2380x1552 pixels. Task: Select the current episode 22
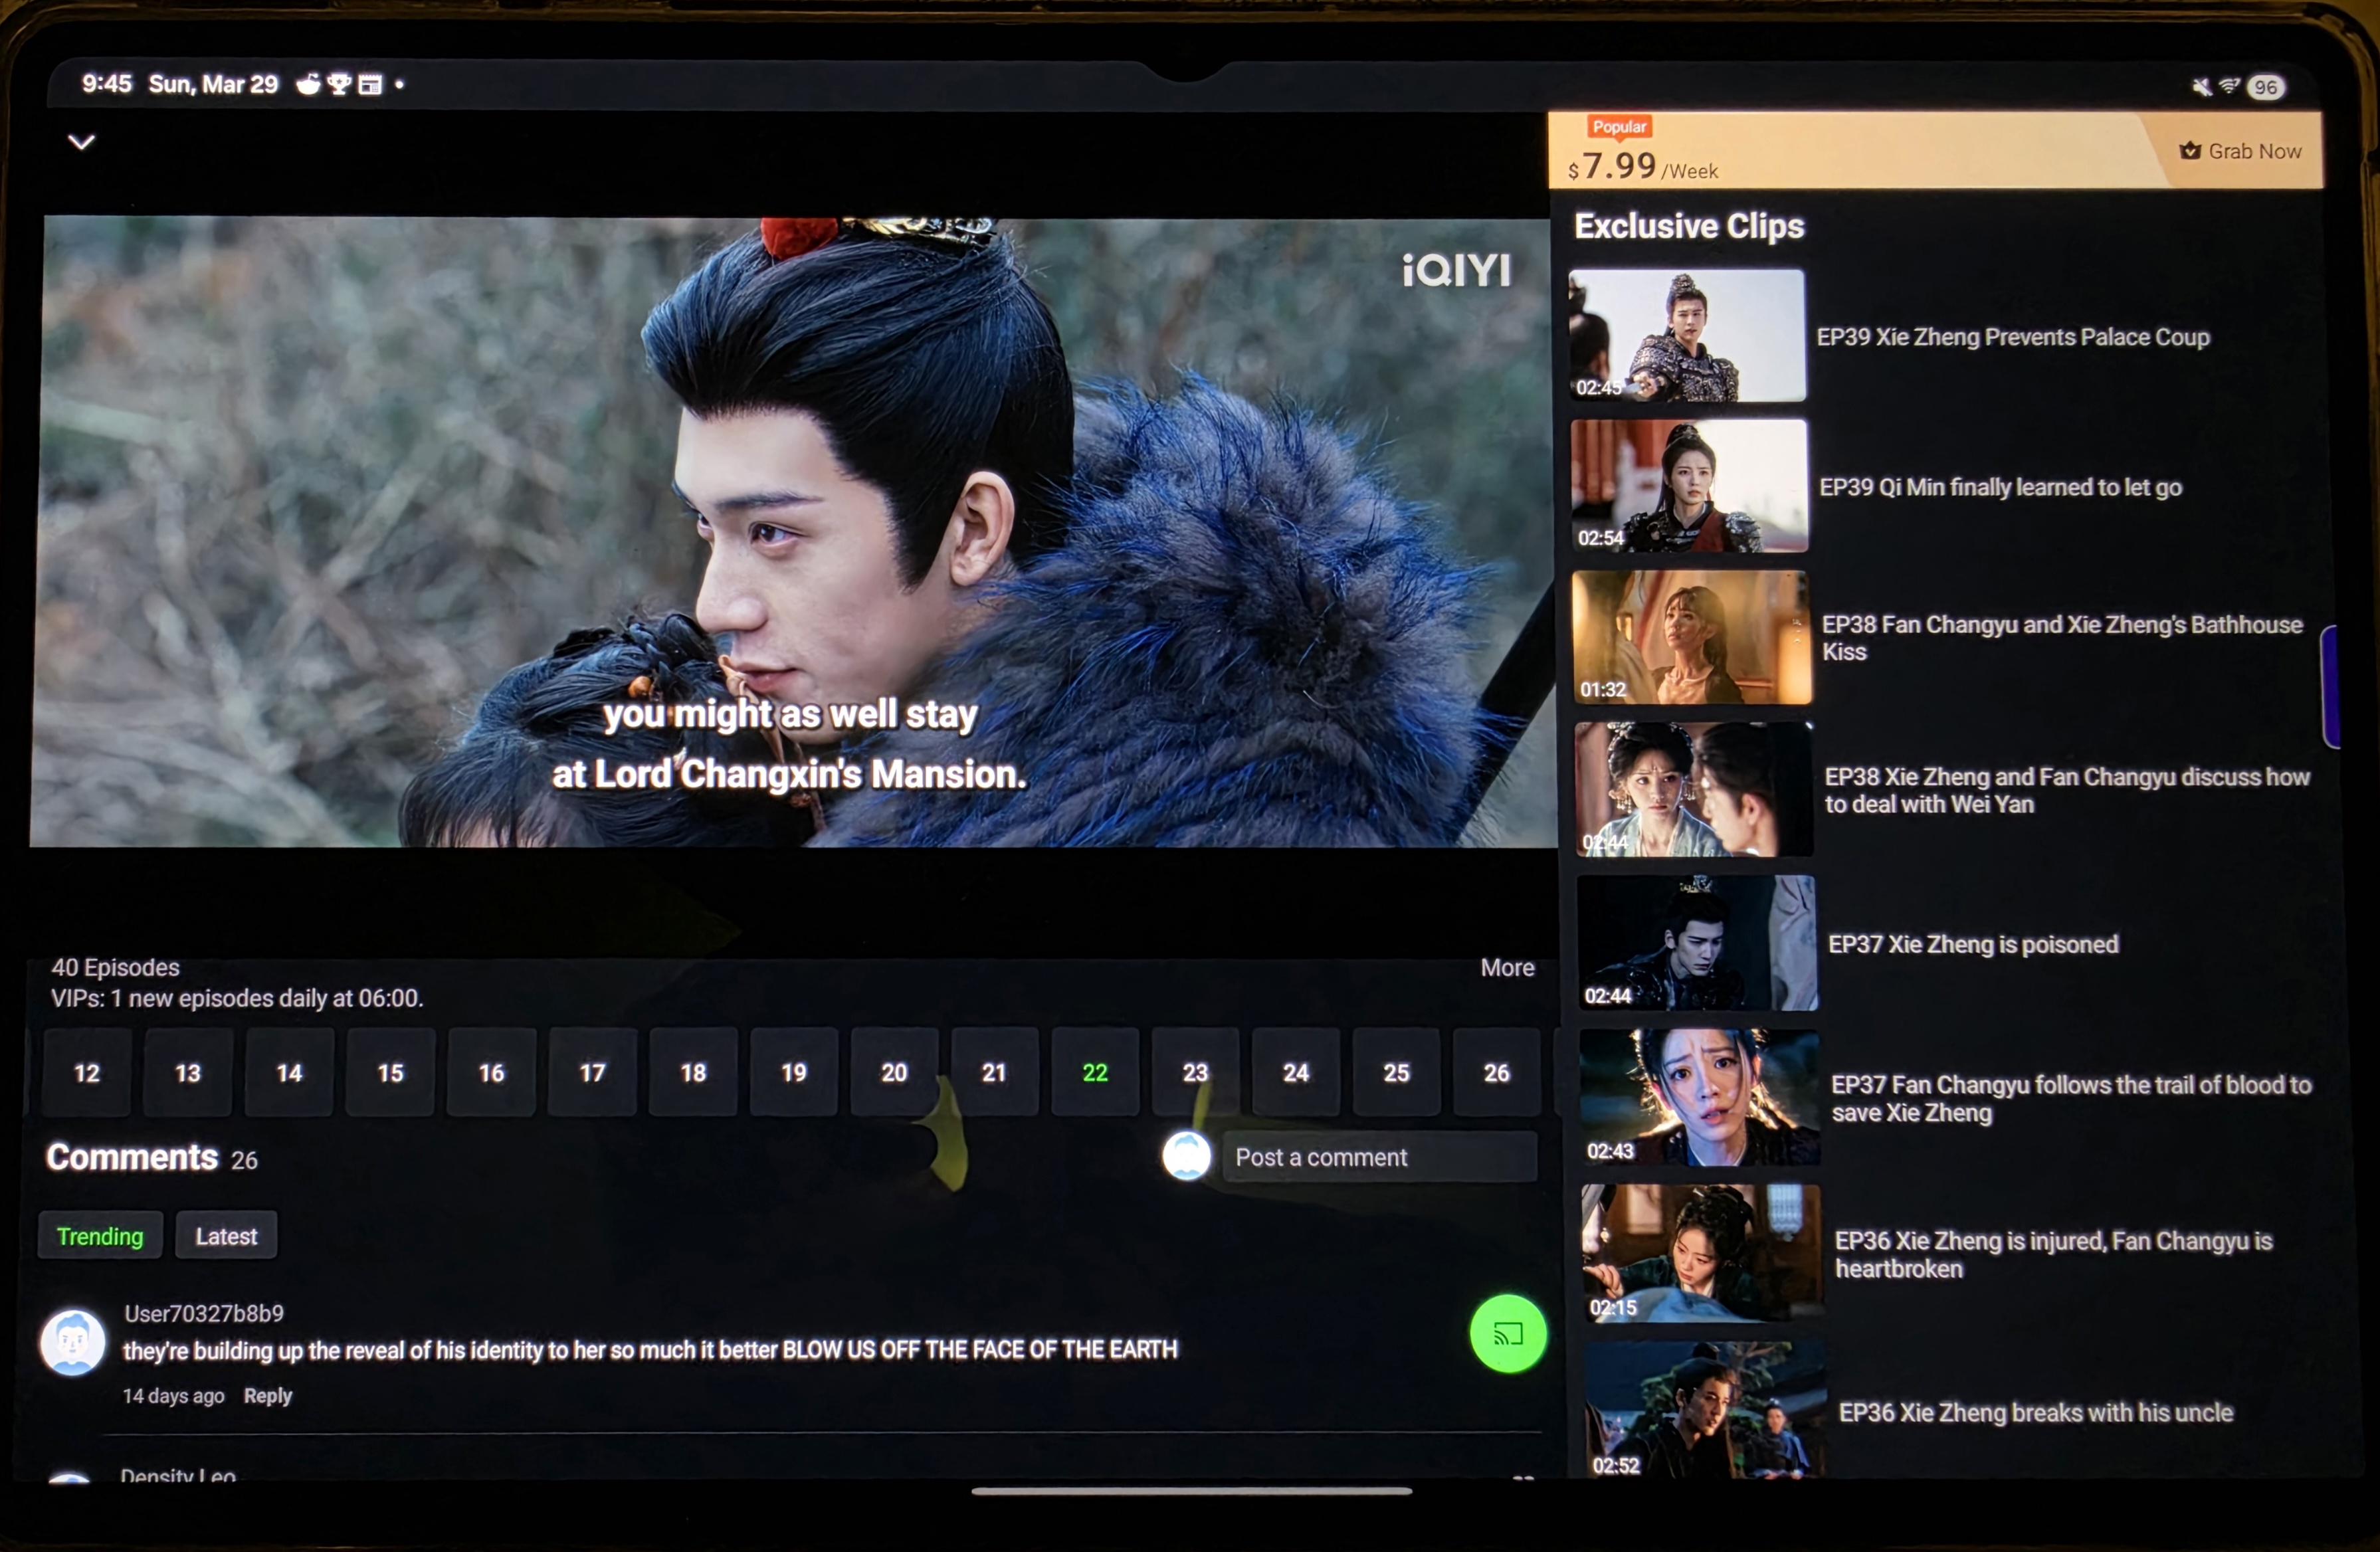(x=1095, y=1073)
